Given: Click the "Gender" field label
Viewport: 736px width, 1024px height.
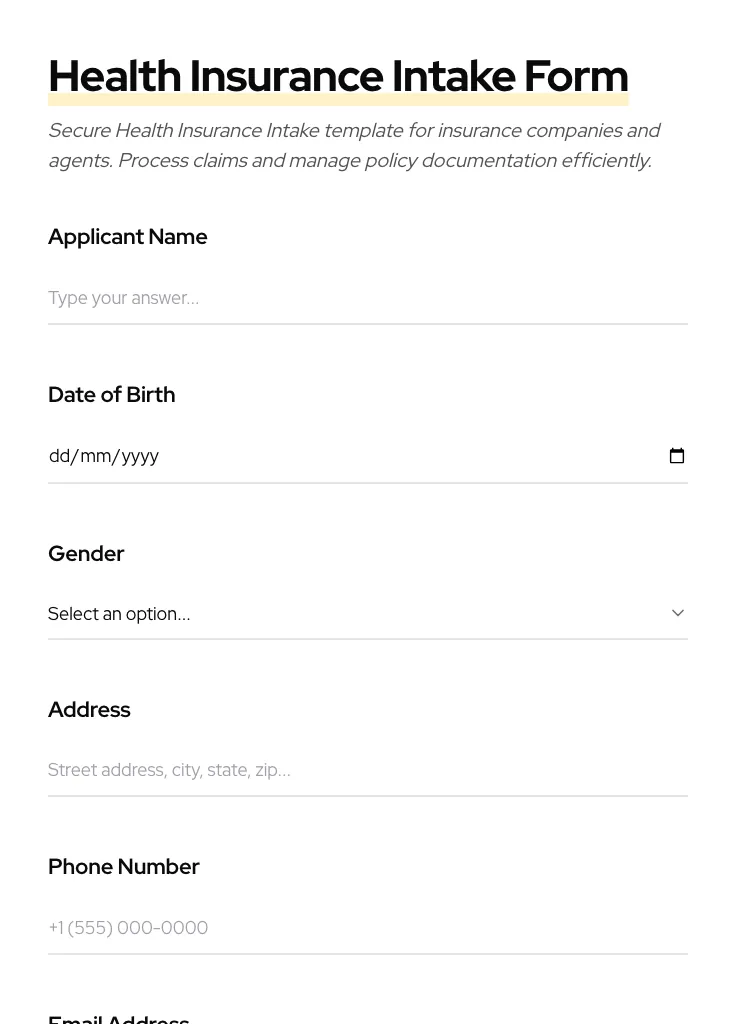Looking at the screenshot, I should (86, 554).
